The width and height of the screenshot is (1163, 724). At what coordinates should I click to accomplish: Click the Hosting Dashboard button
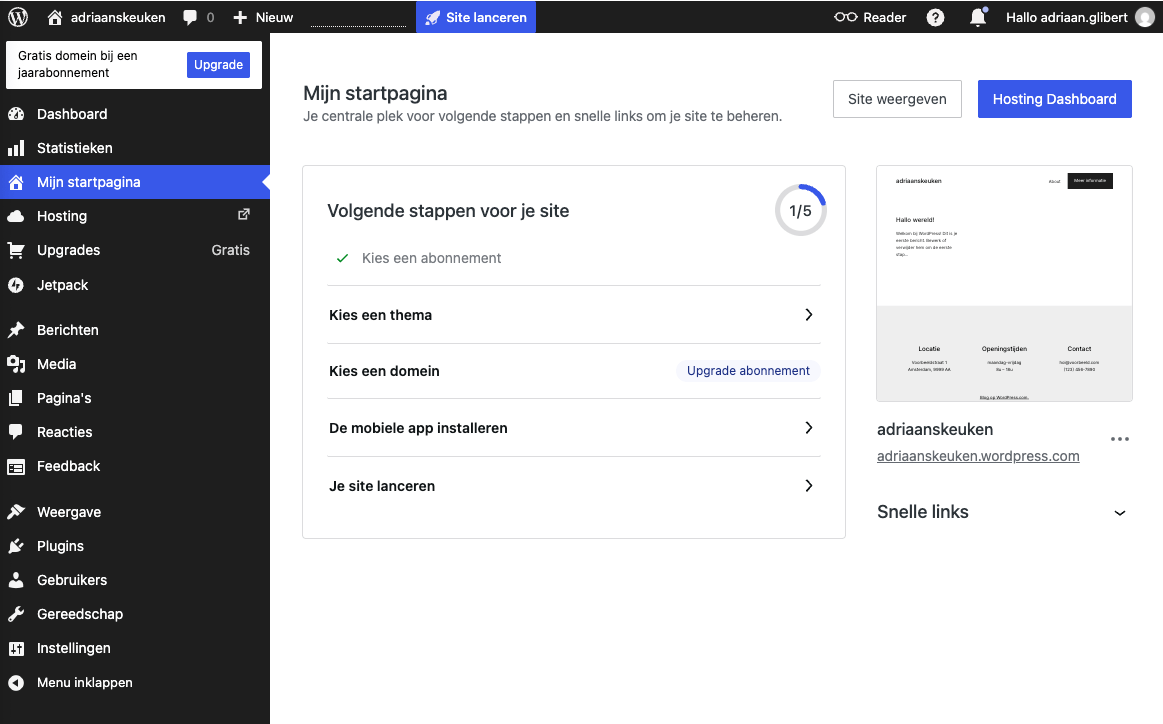pos(1055,99)
